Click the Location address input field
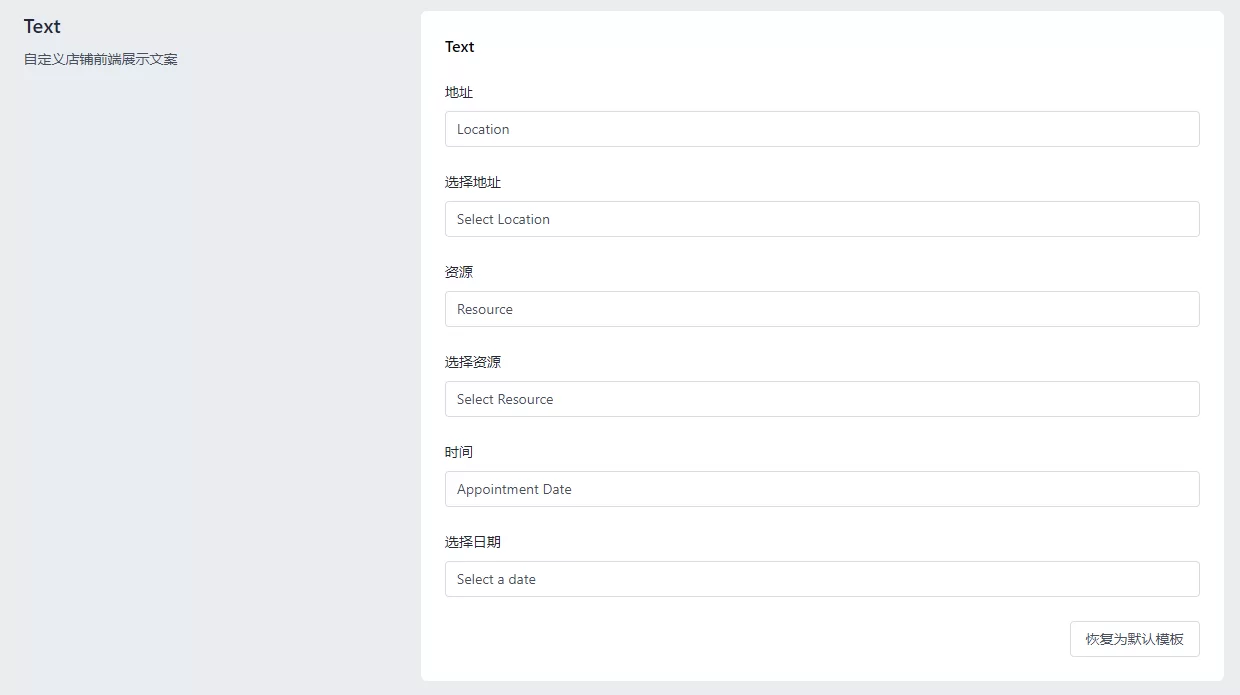 821,129
